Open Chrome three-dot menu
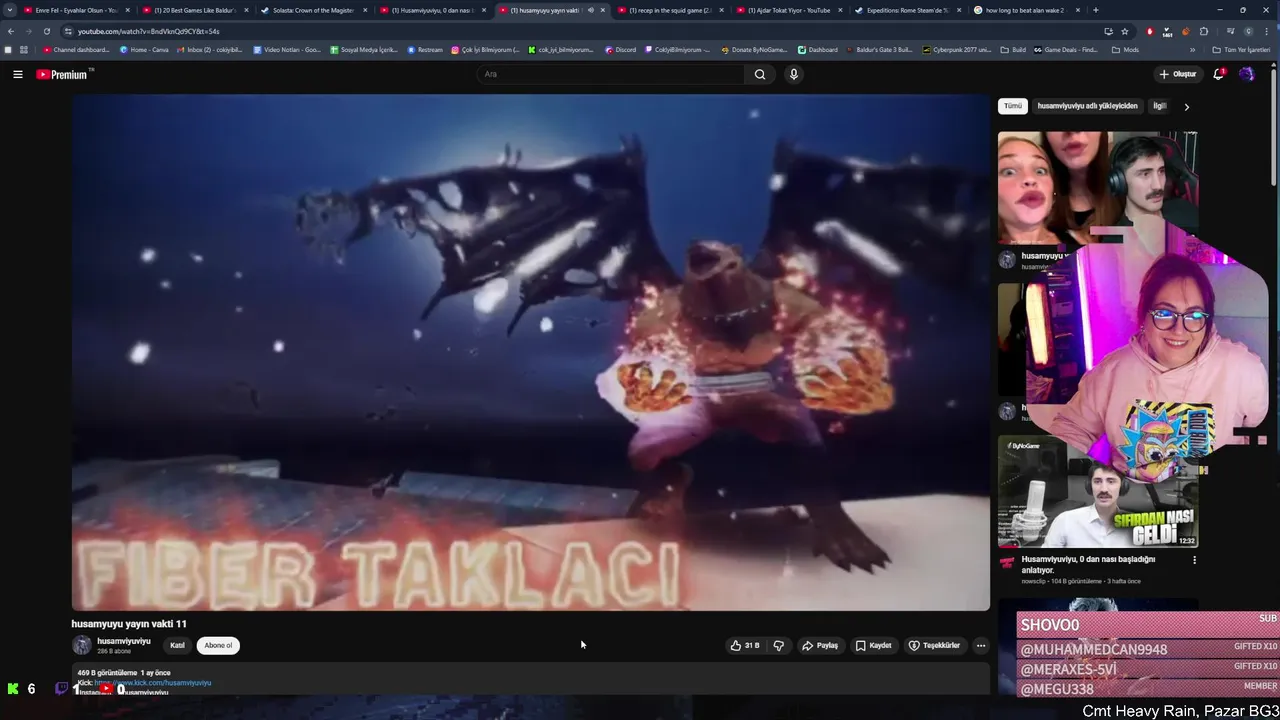 1268,31
